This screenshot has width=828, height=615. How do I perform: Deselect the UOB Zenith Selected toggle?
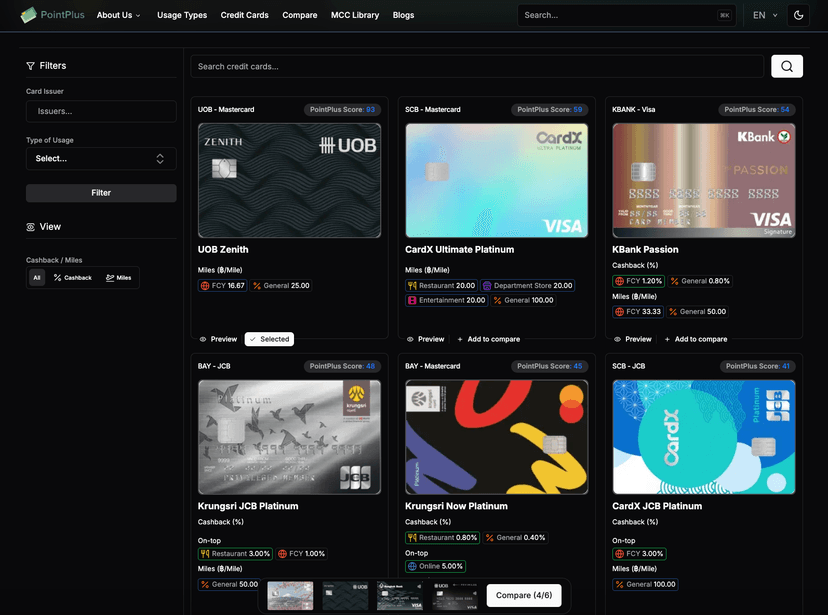pos(269,339)
